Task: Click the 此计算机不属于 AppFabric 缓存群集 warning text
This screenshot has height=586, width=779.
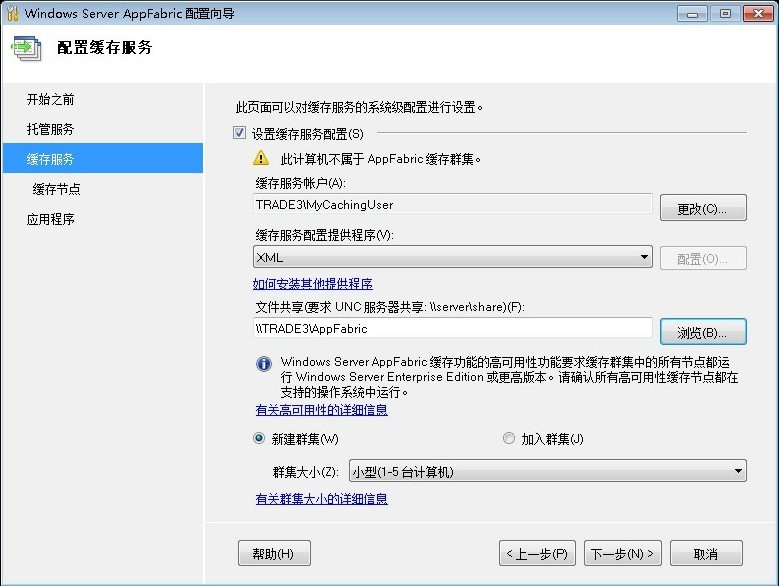Action: click(x=381, y=159)
